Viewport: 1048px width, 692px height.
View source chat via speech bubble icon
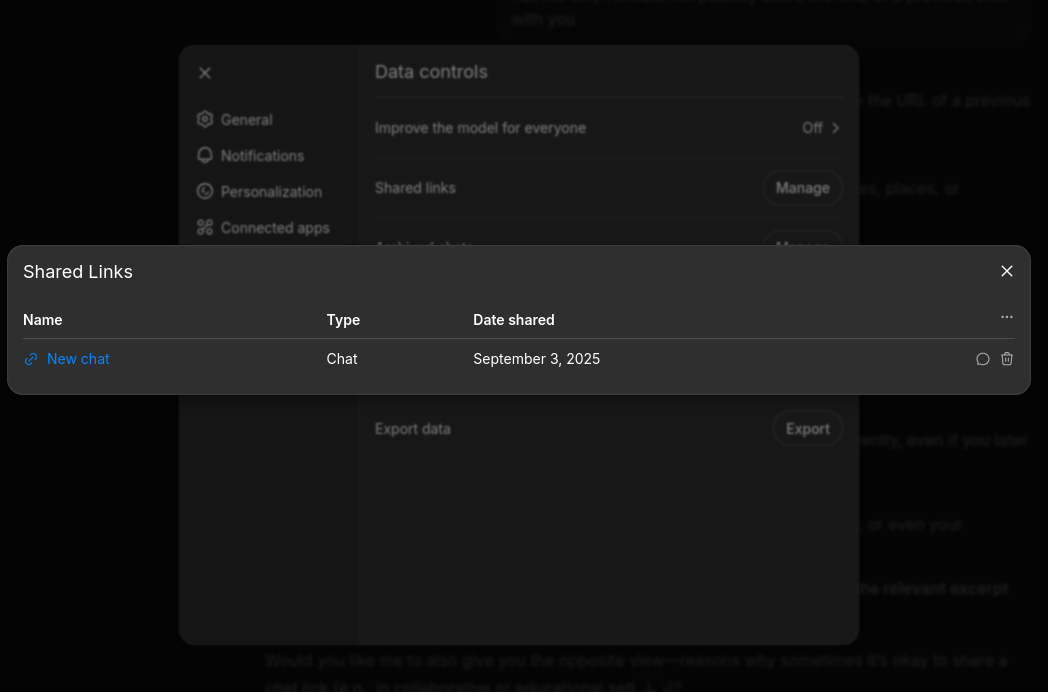[x=983, y=359]
